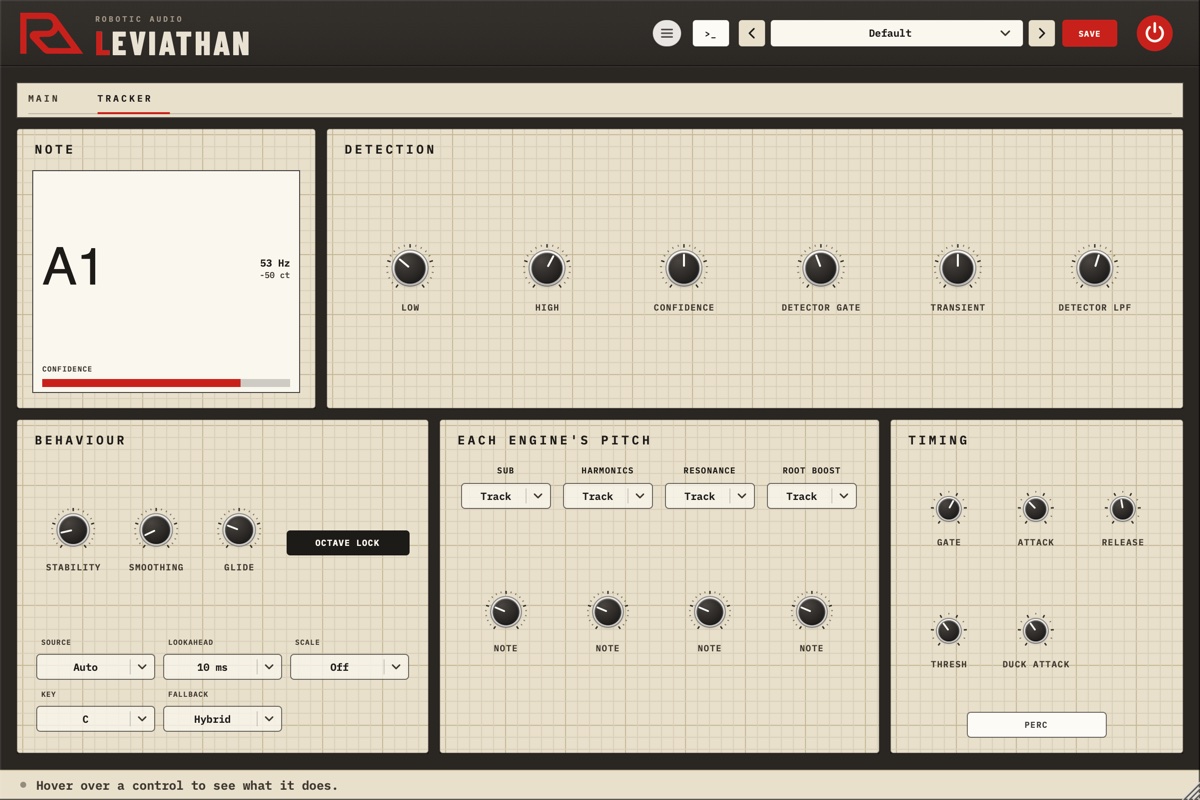Click the Thresh knob
This screenshot has height=800, width=1200.
pyautogui.click(x=949, y=631)
